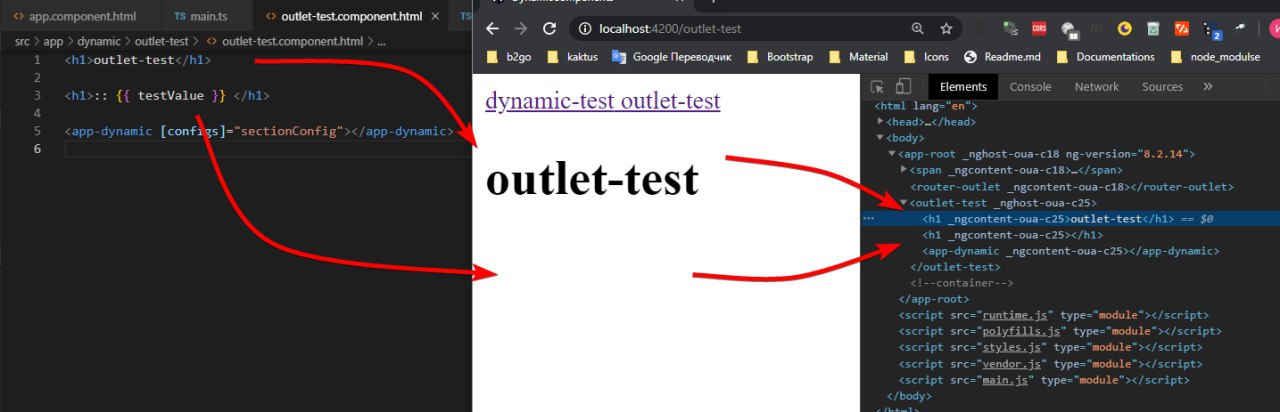Collapse the body element node
The width and height of the screenshot is (1280, 412).
(x=880, y=138)
